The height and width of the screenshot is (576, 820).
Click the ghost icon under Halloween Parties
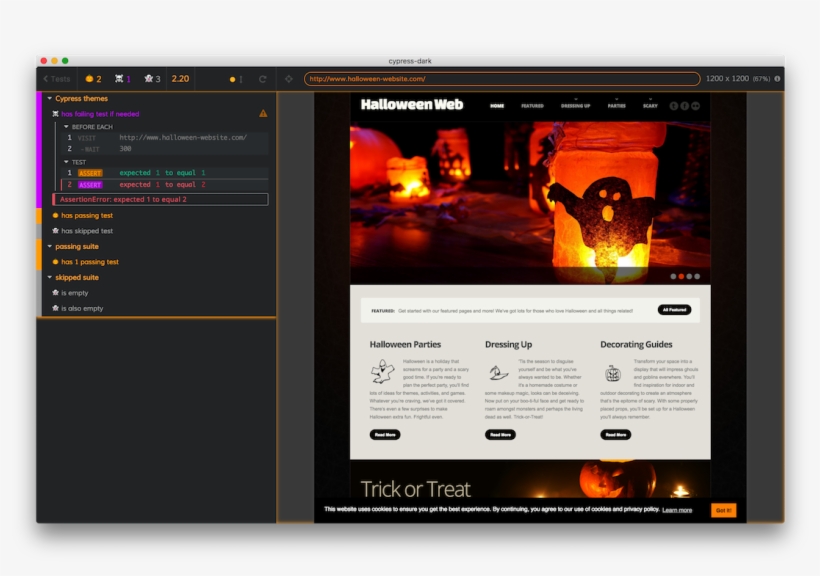pos(382,372)
